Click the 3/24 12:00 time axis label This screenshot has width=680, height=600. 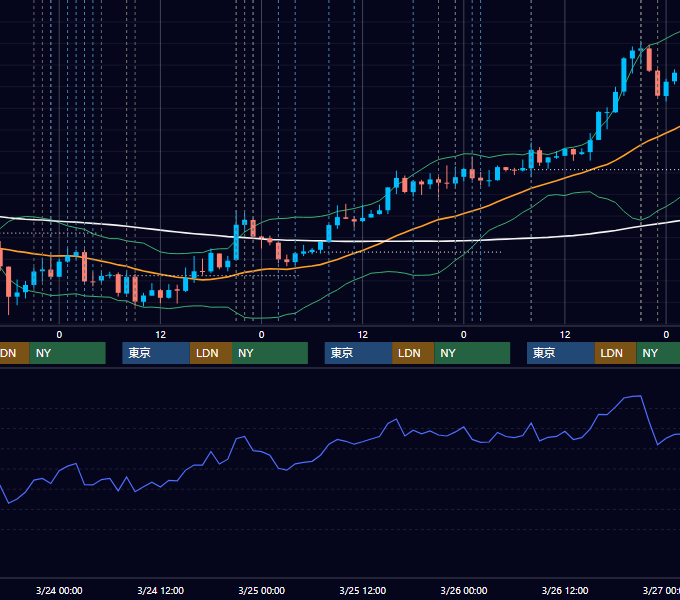pyautogui.click(x=160, y=590)
